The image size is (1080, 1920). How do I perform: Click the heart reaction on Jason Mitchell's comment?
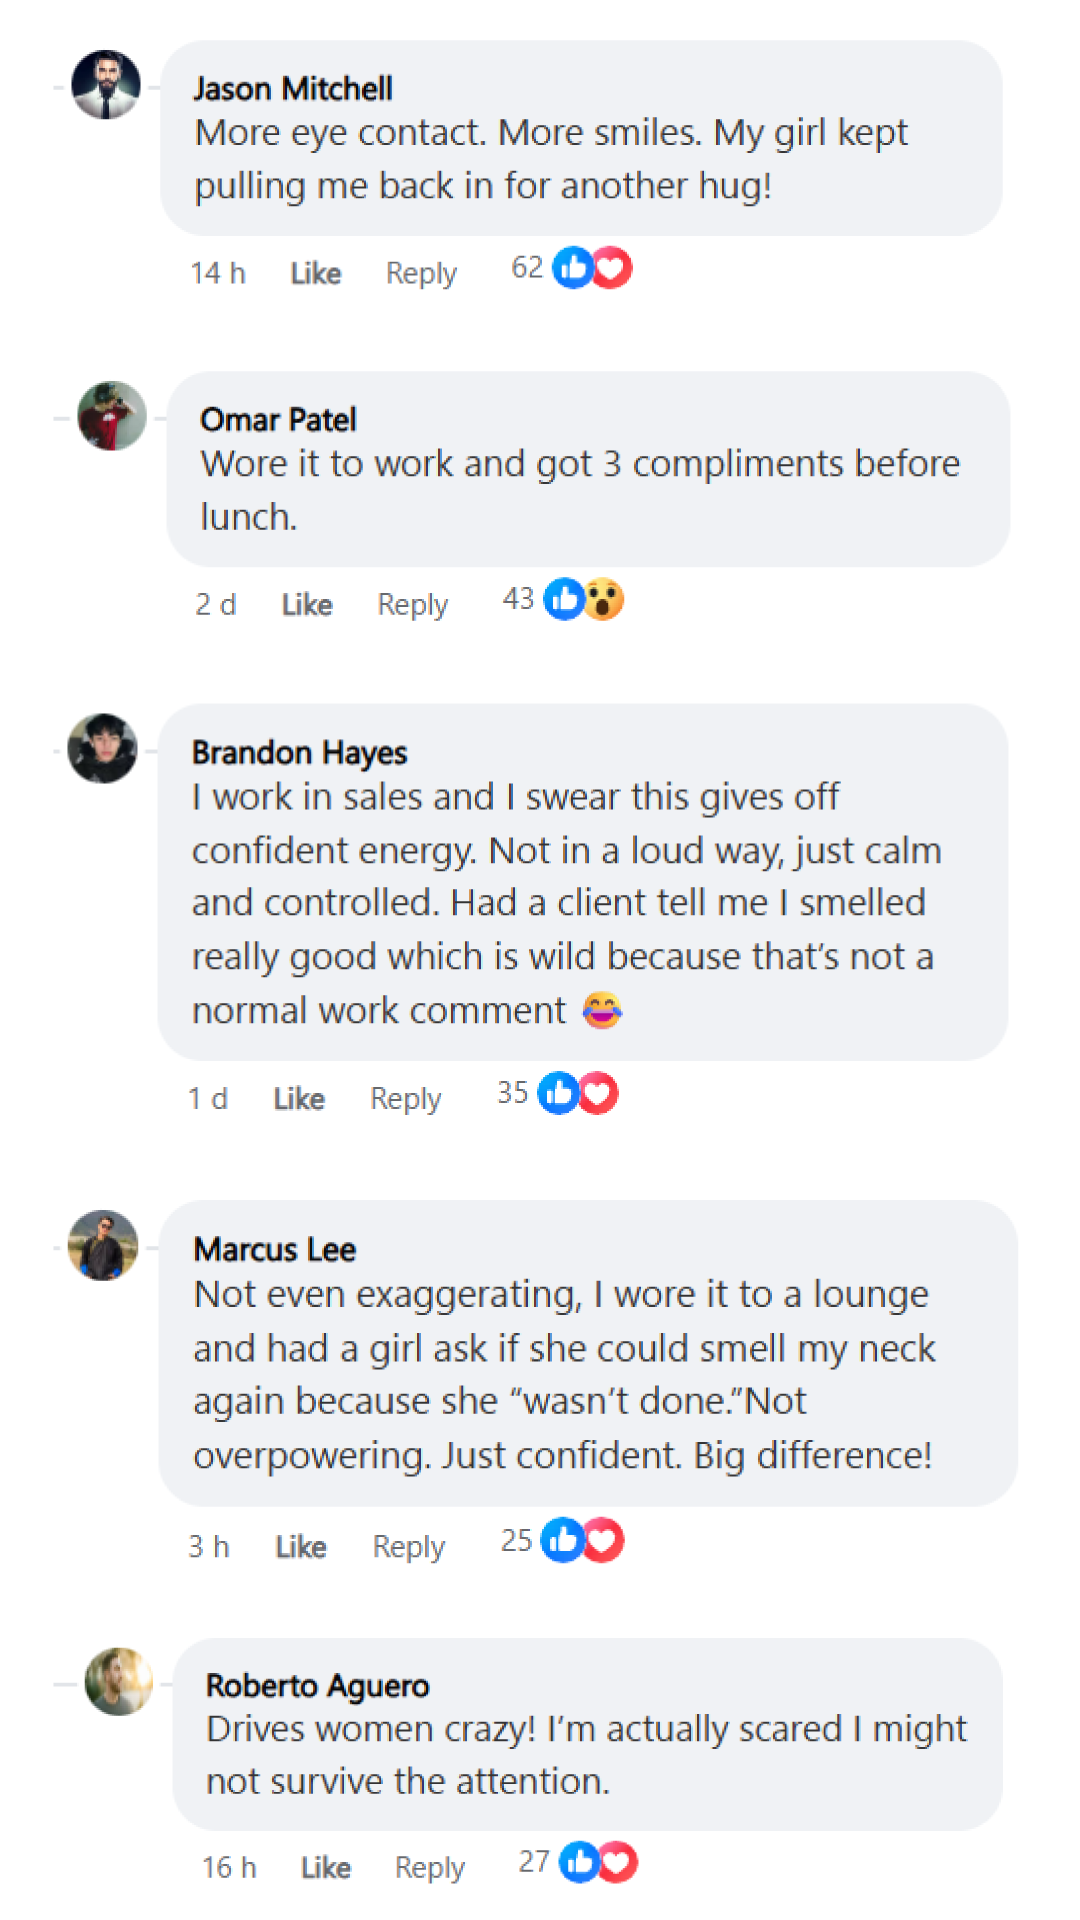click(612, 268)
